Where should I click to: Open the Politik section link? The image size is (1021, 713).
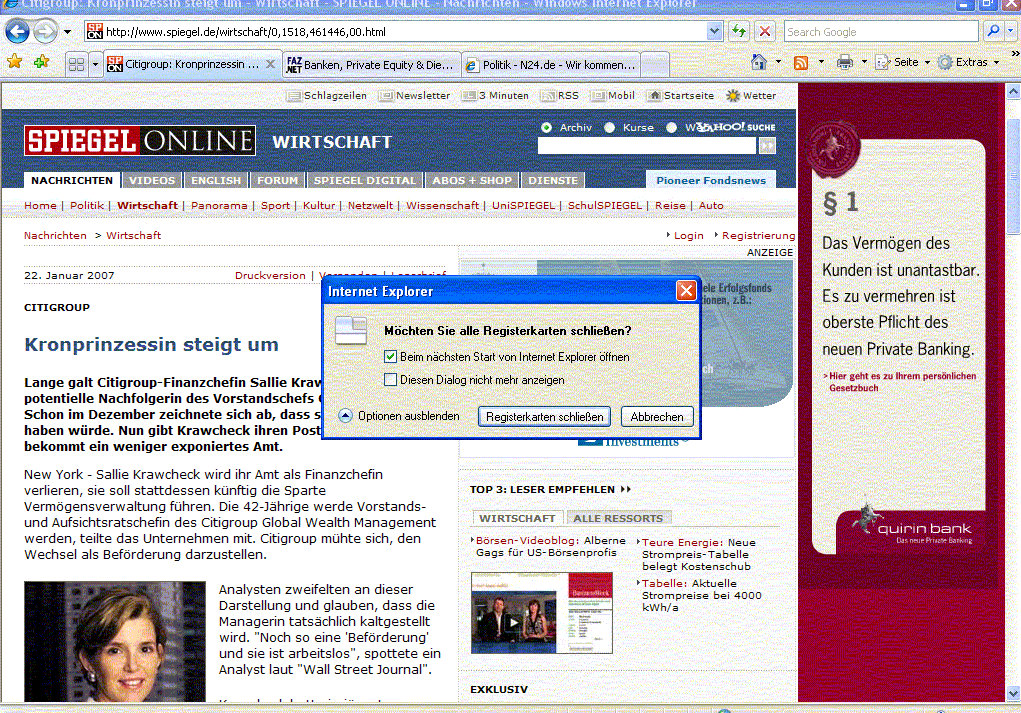pos(87,205)
